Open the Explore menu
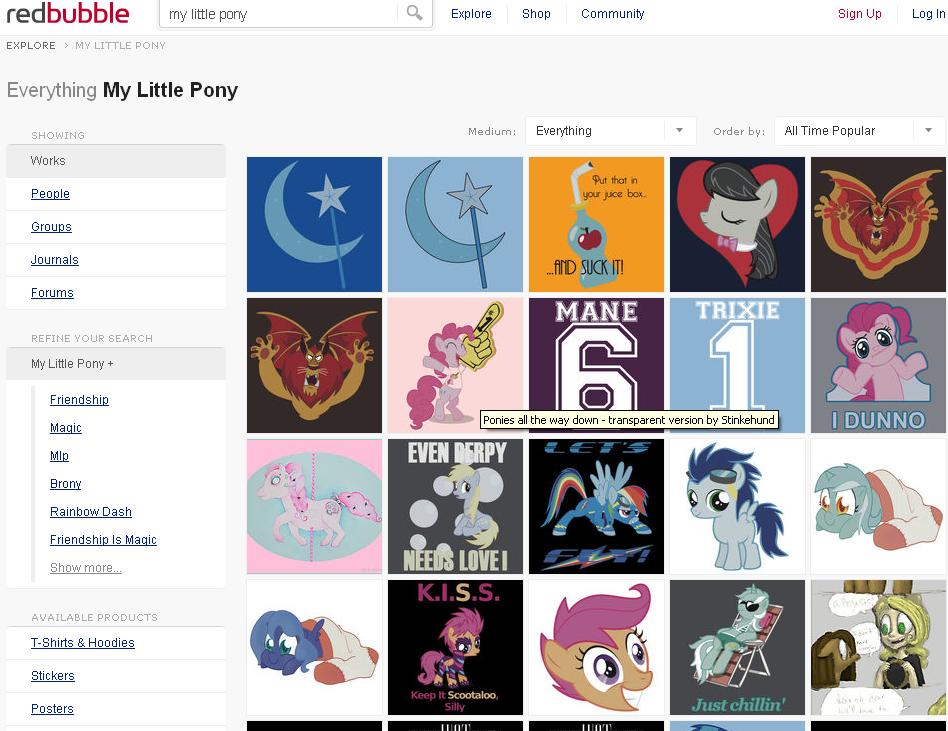This screenshot has height=731, width=948. 471,14
